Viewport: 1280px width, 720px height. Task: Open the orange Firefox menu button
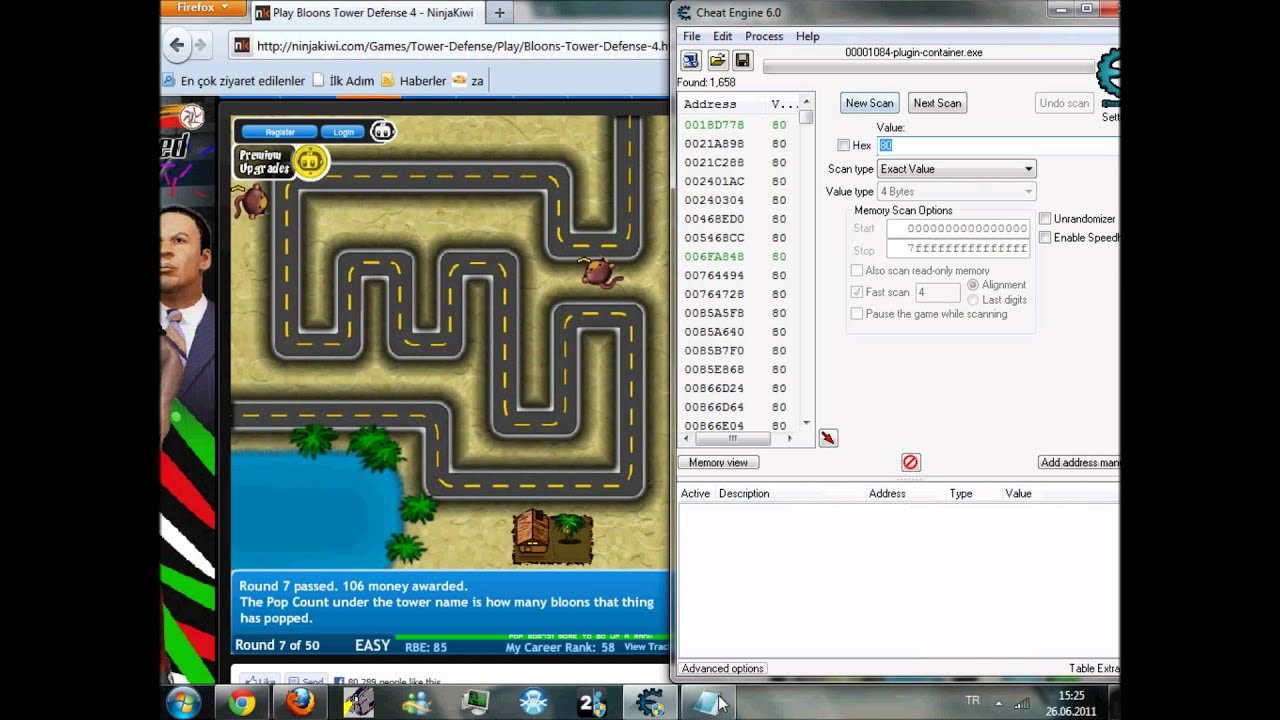(x=203, y=8)
